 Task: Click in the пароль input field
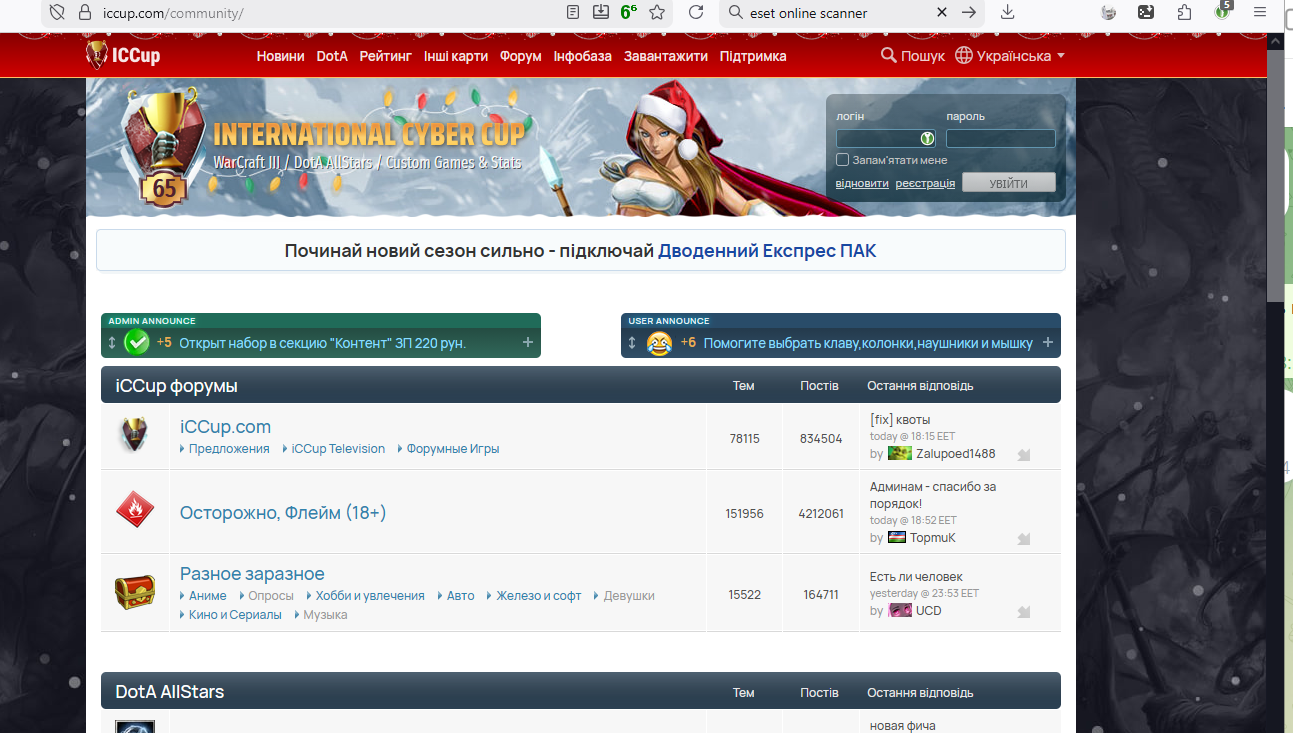coord(1001,139)
